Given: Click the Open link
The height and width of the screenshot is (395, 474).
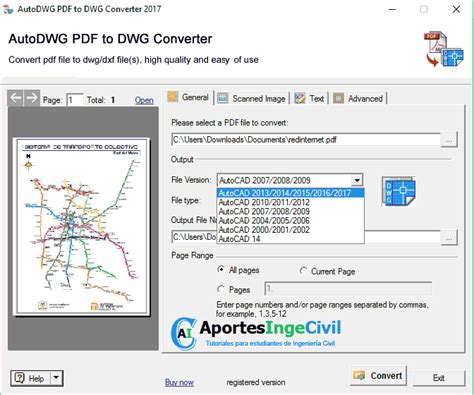Looking at the screenshot, I should pos(144,100).
